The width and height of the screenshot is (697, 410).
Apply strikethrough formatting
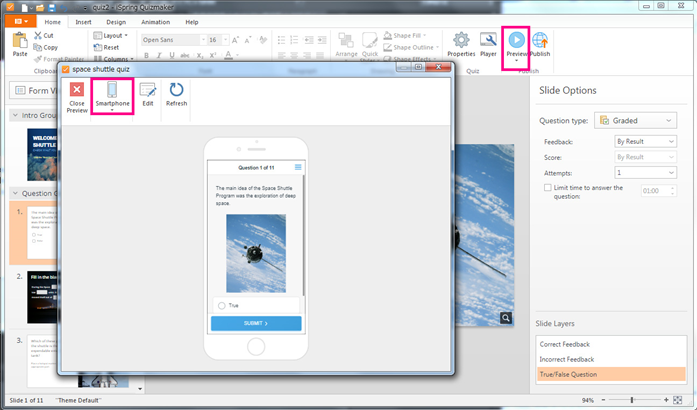tap(185, 55)
